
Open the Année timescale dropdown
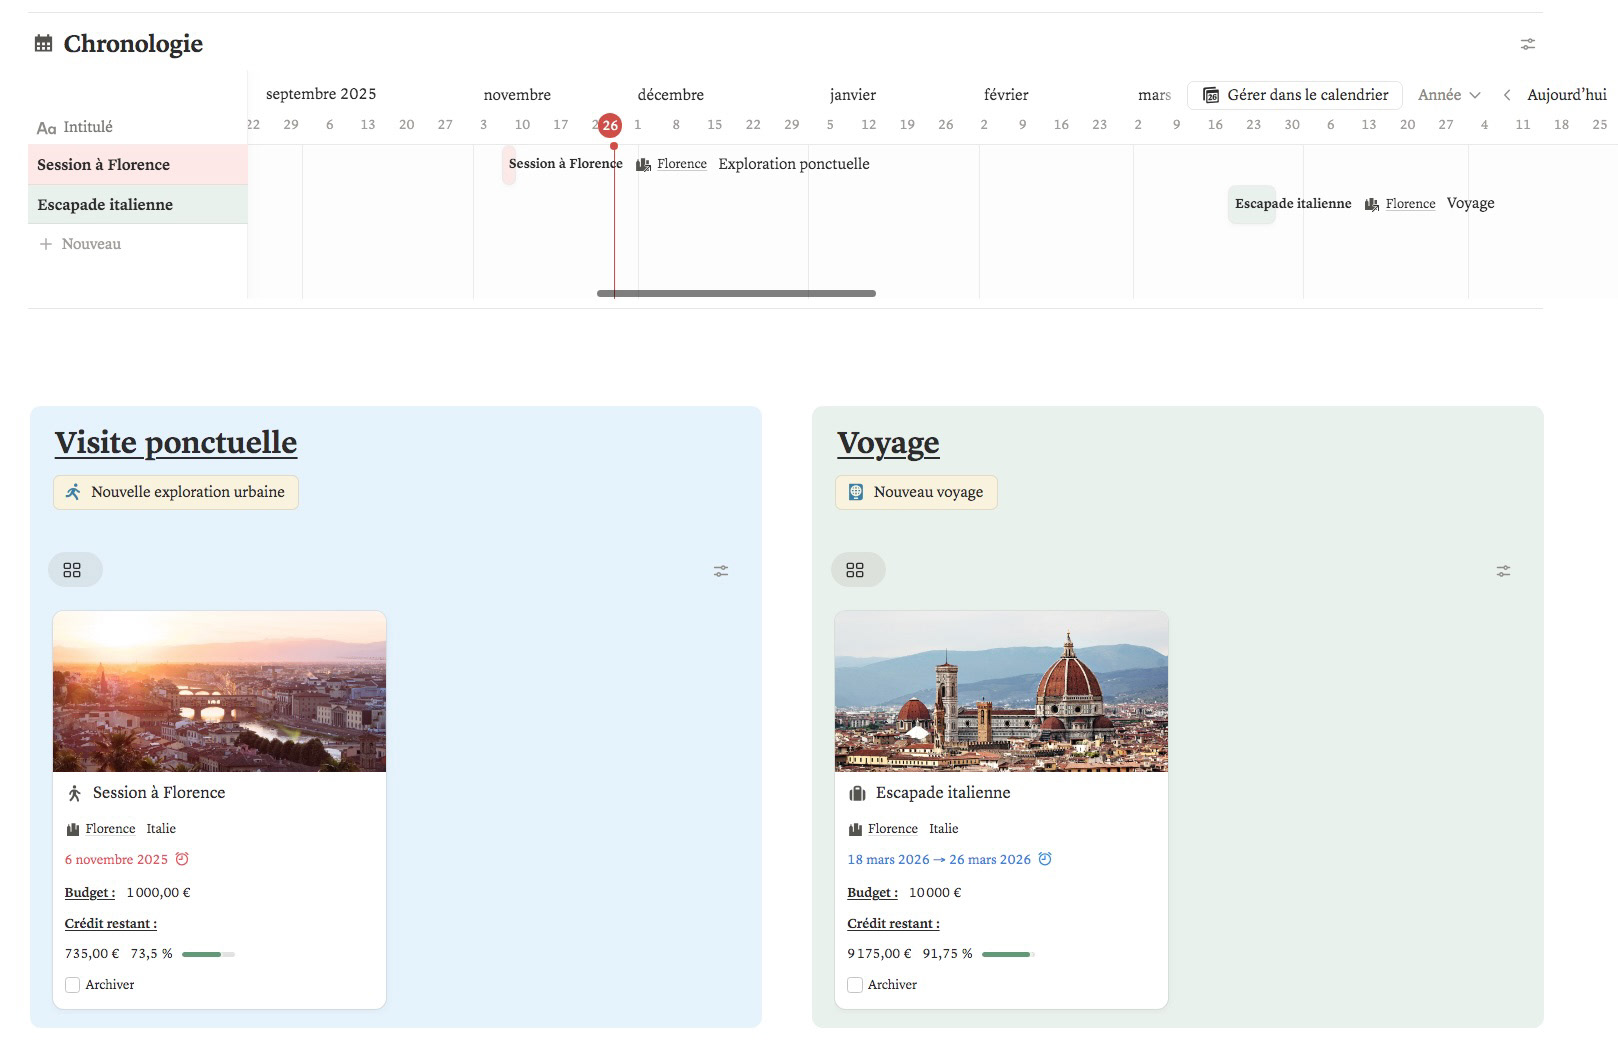point(1448,95)
